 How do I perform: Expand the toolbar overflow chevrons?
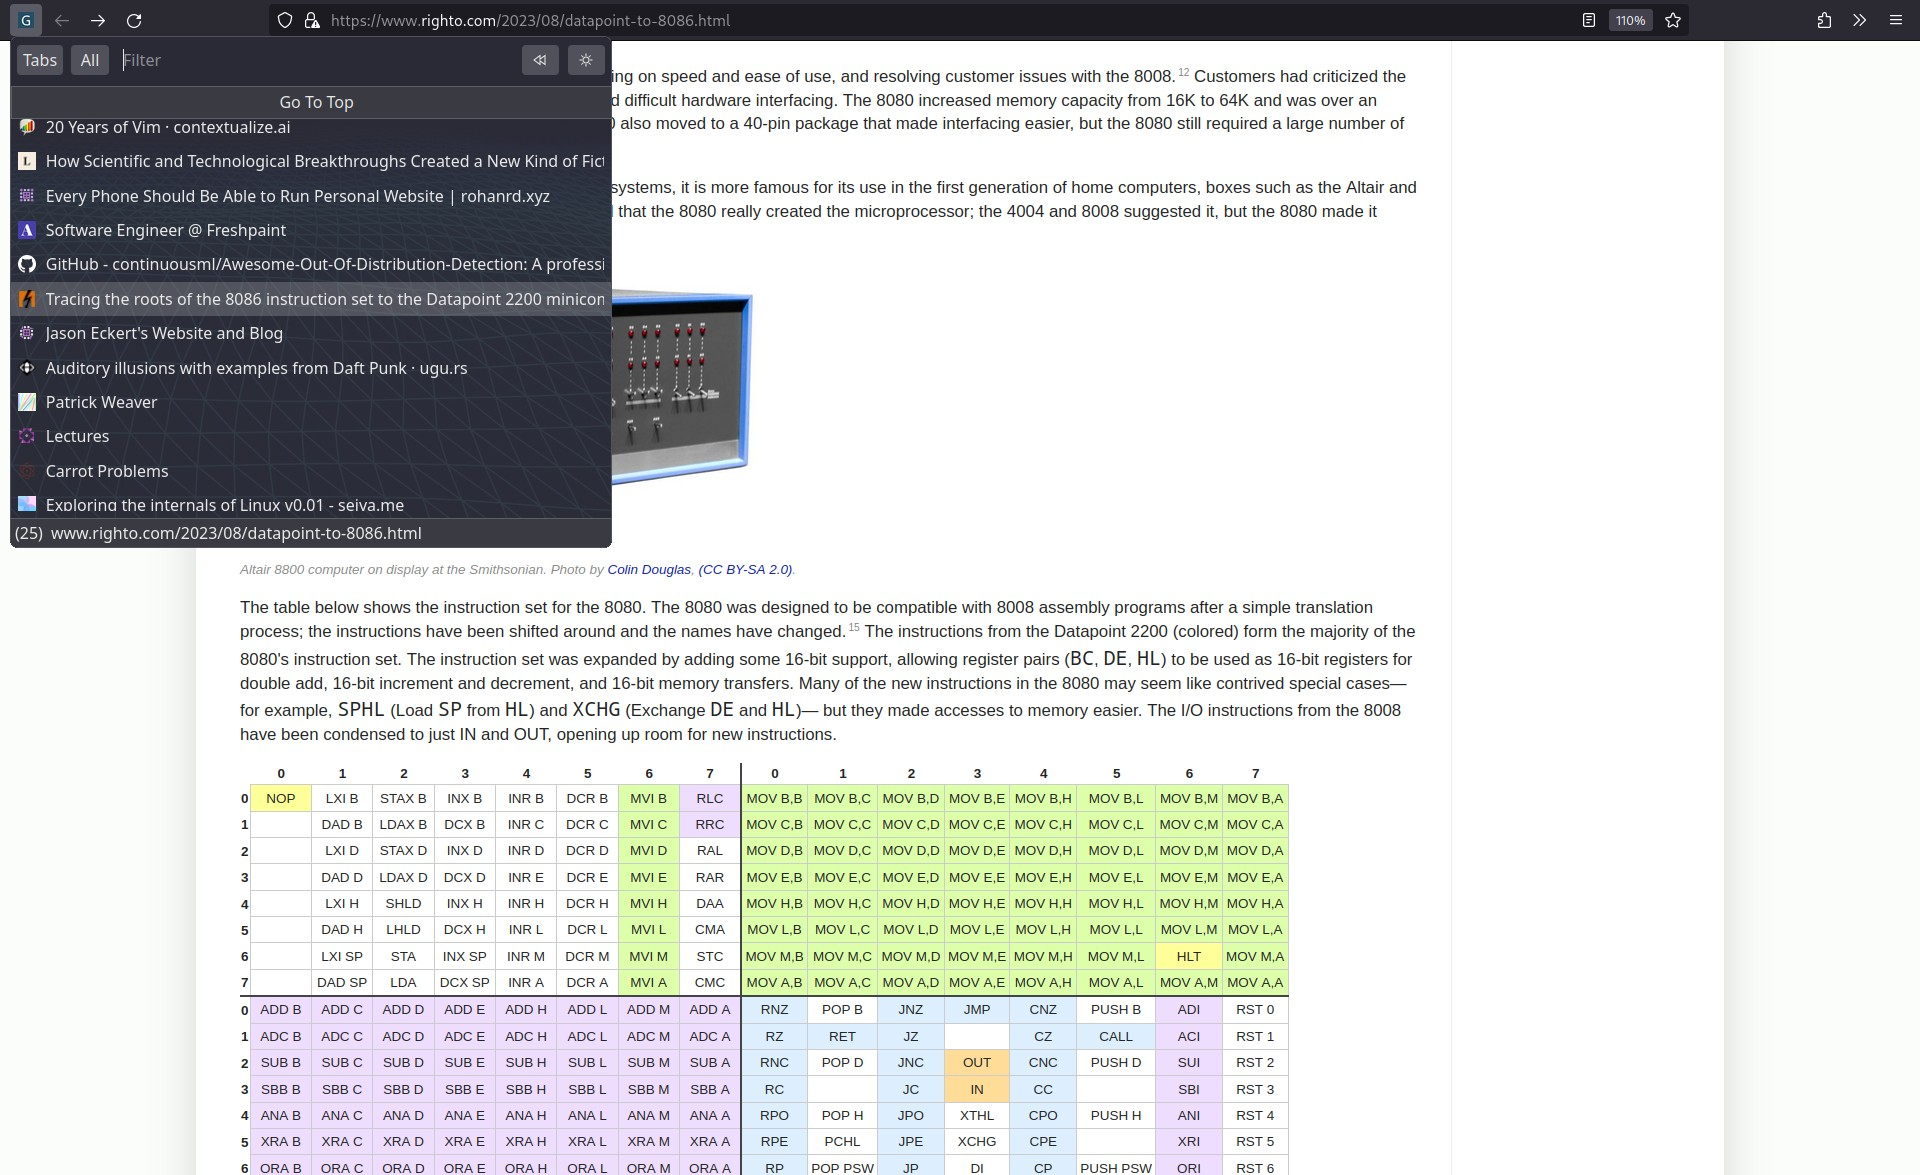point(1859,20)
